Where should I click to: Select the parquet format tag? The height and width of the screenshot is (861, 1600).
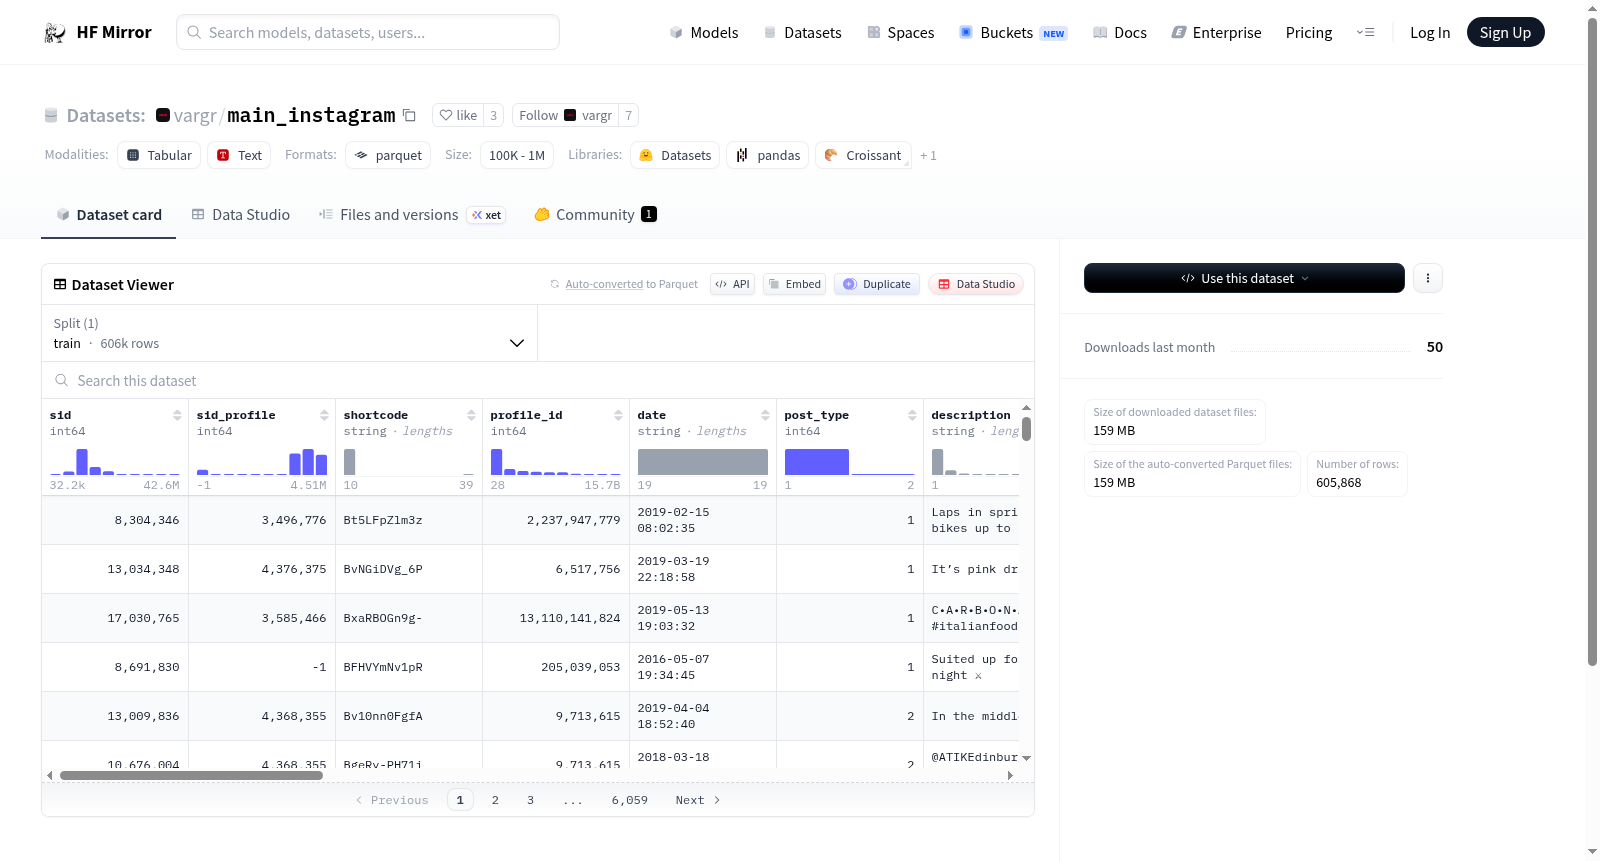tap(388, 155)
